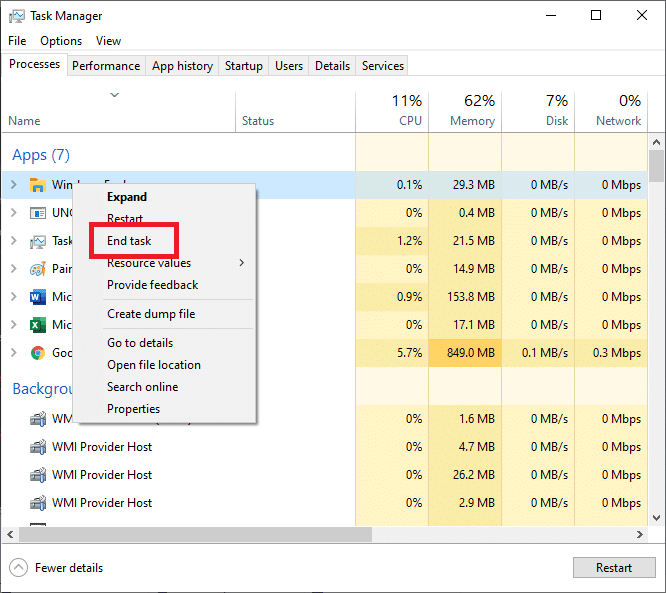Screen dimensions: 666x593
Task: Click the Paint app icon
Action: tap(38, 269)
